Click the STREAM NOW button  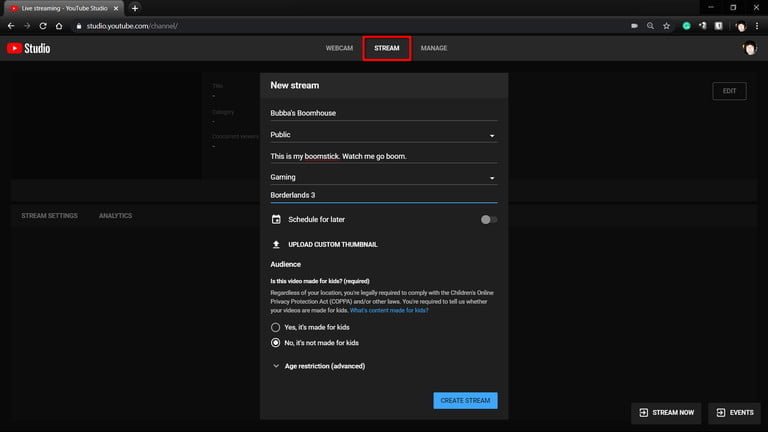666,412
